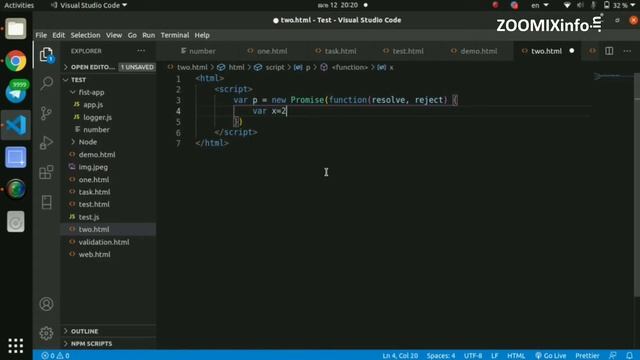
Task: Open the en keyboard layout dropdown
Action: coord(540,5)
